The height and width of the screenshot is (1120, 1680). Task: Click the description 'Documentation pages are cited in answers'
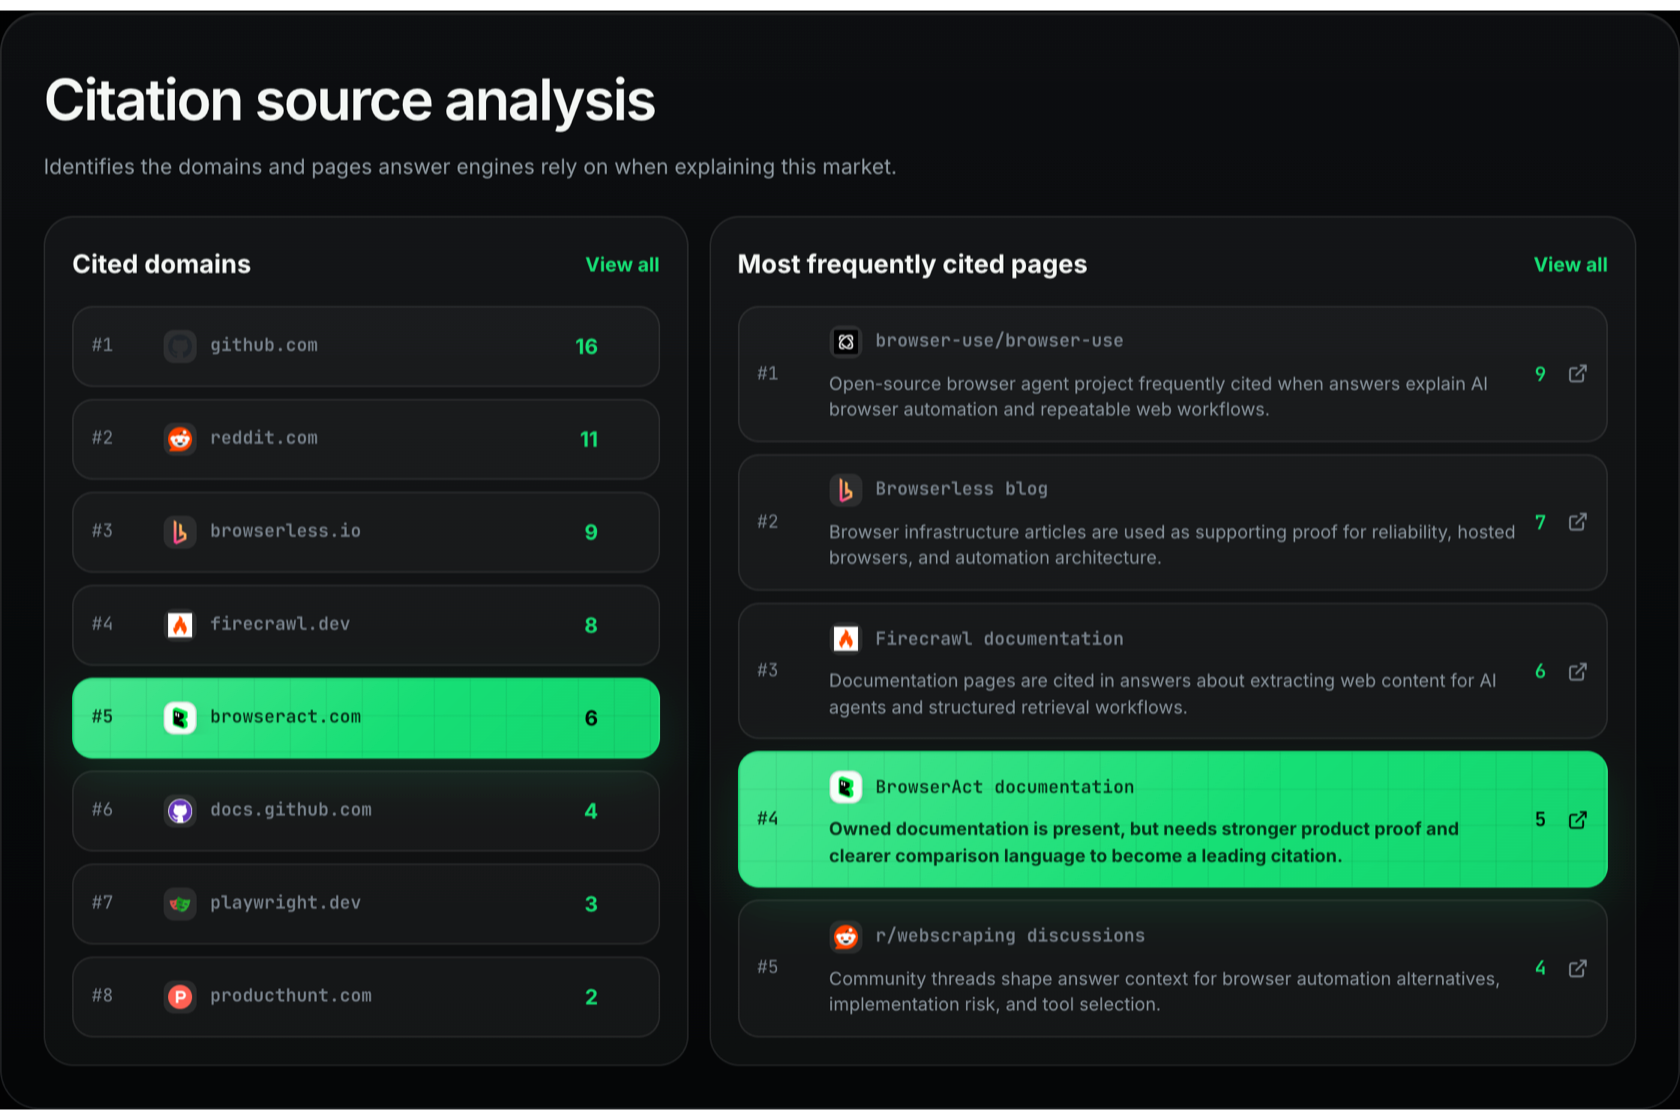pos(1163,694)
